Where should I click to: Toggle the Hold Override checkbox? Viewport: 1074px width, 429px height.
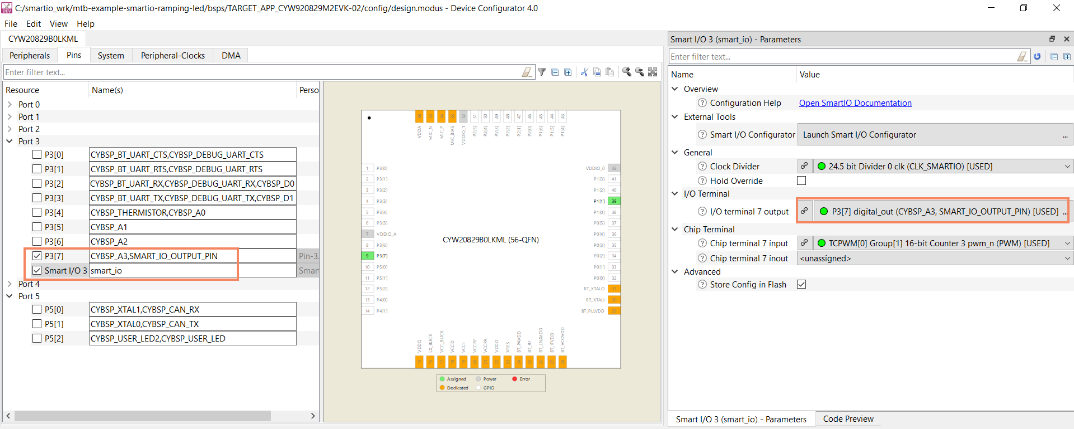[x=801, y=181]
